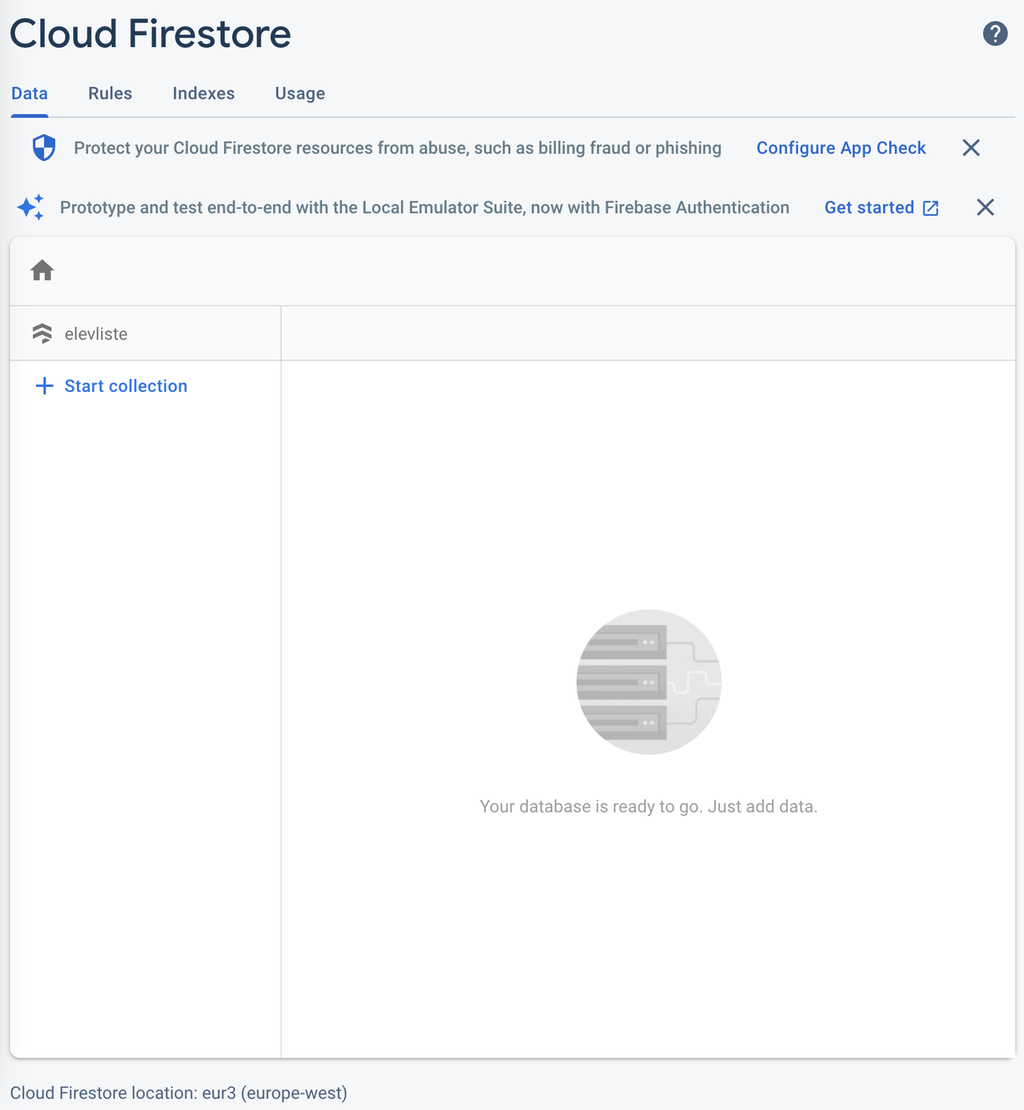
Task: Select the elevliste database name
Action: click(96, 334)
